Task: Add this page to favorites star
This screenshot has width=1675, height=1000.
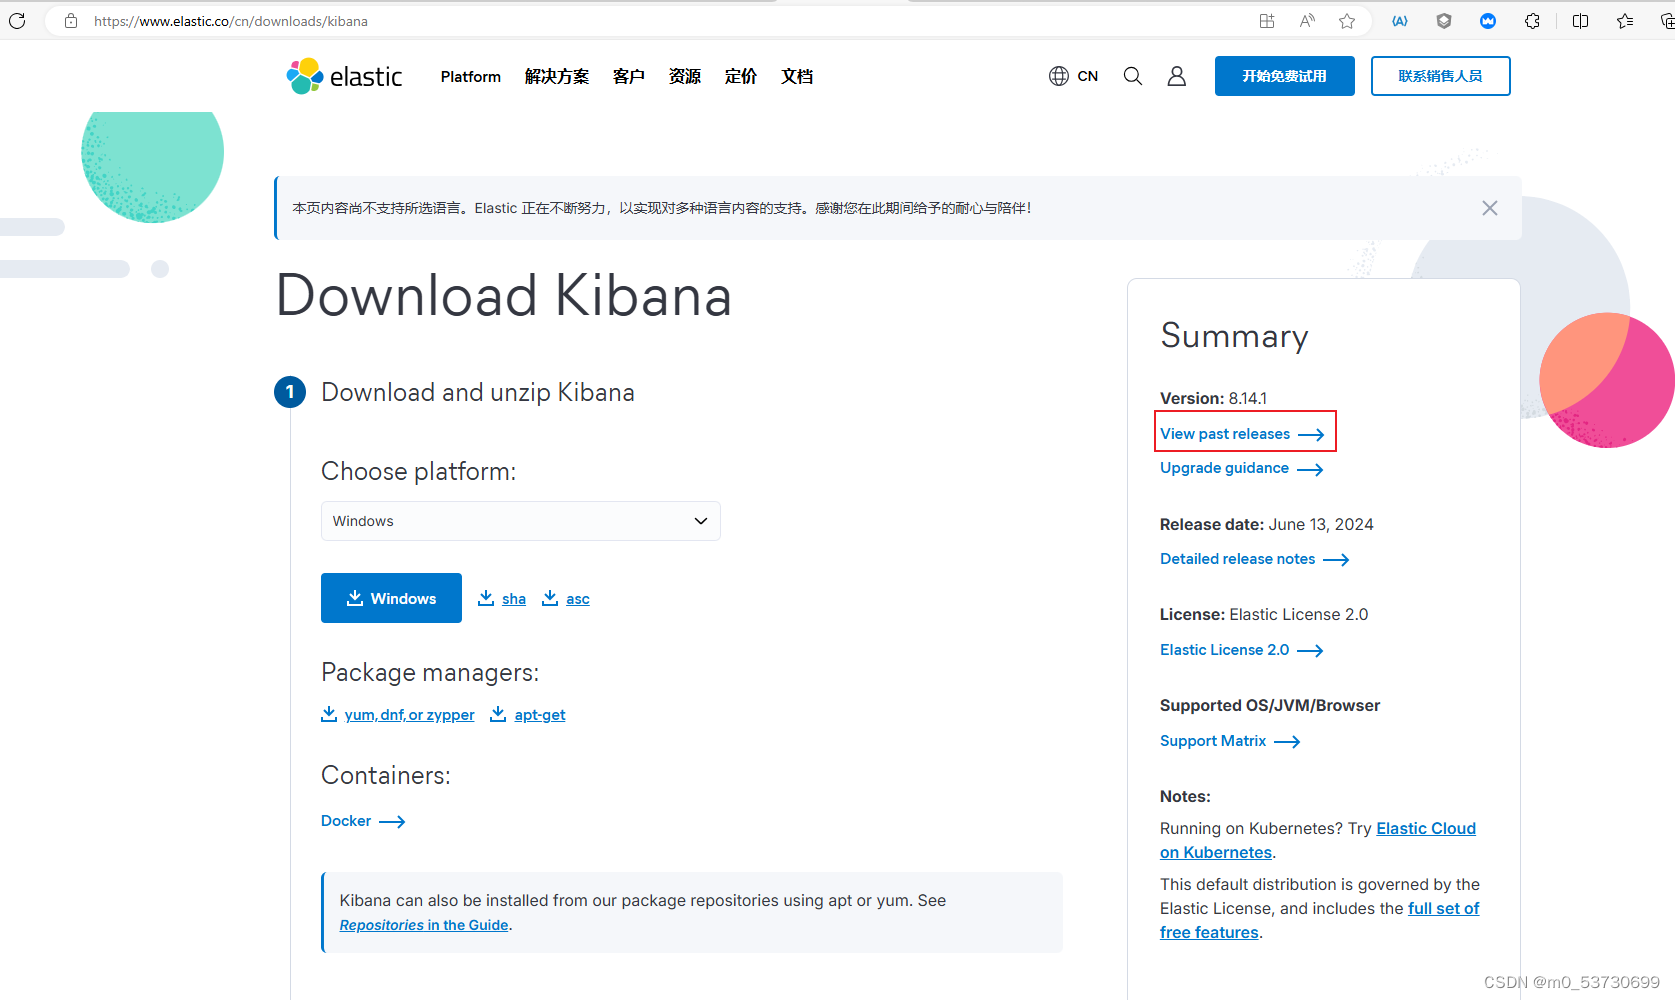Action: click(1346, 20)
